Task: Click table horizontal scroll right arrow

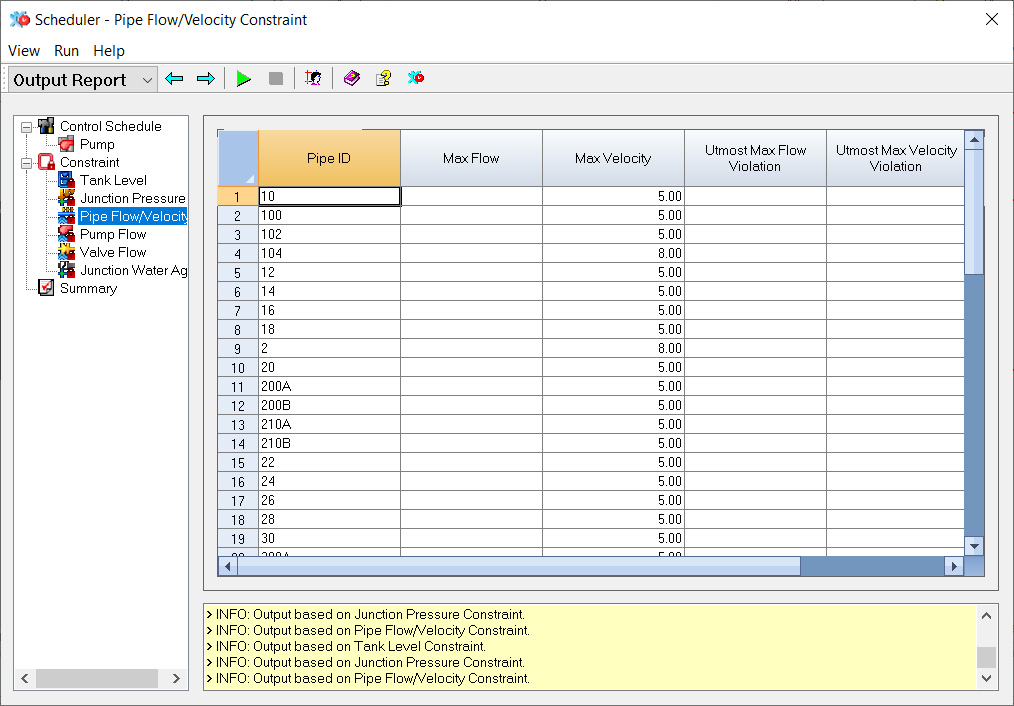Action: click(x=954, y=566)
